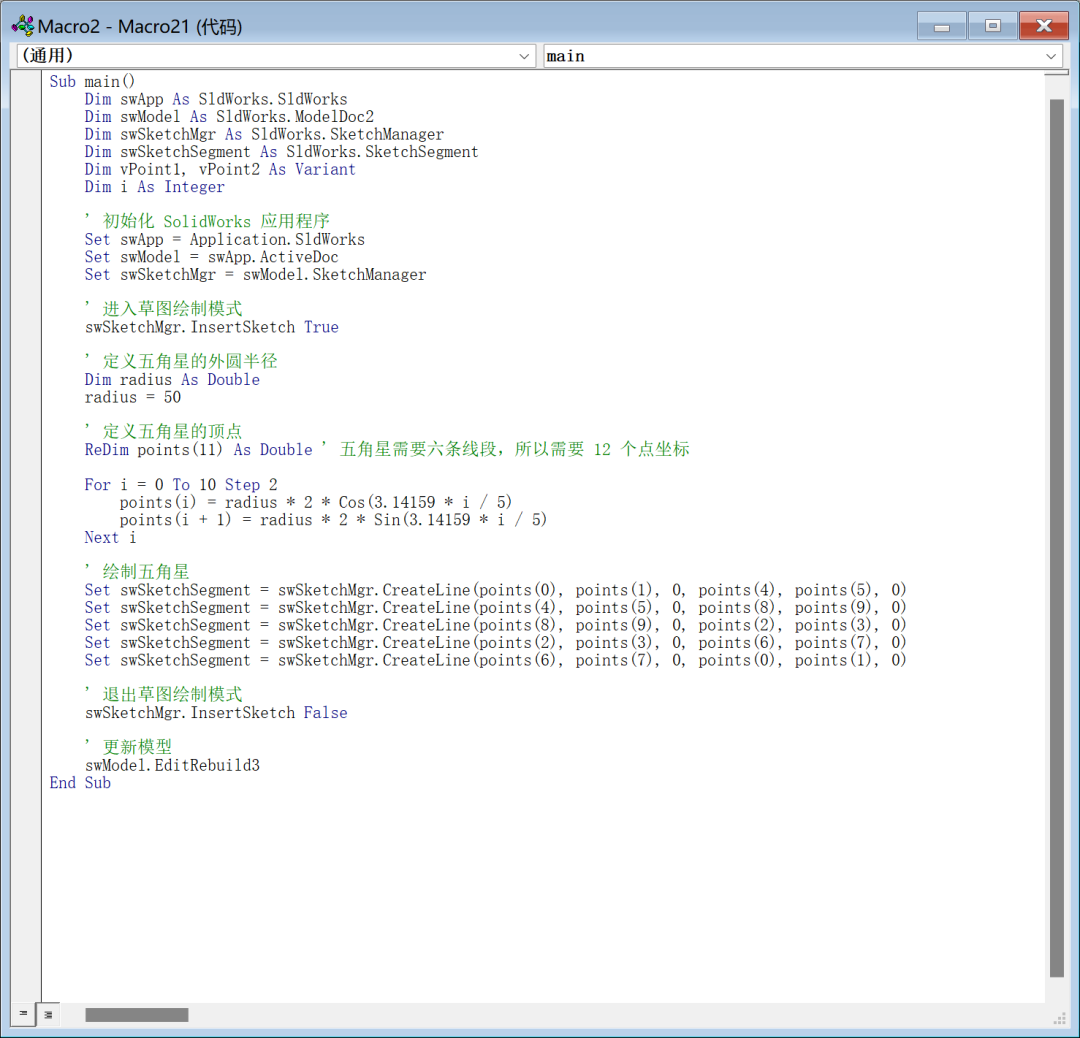Click the '绘制五角星' comment
This screenshot has height=1038, width=1080.
pyautogui.click(x=137, y=572)
